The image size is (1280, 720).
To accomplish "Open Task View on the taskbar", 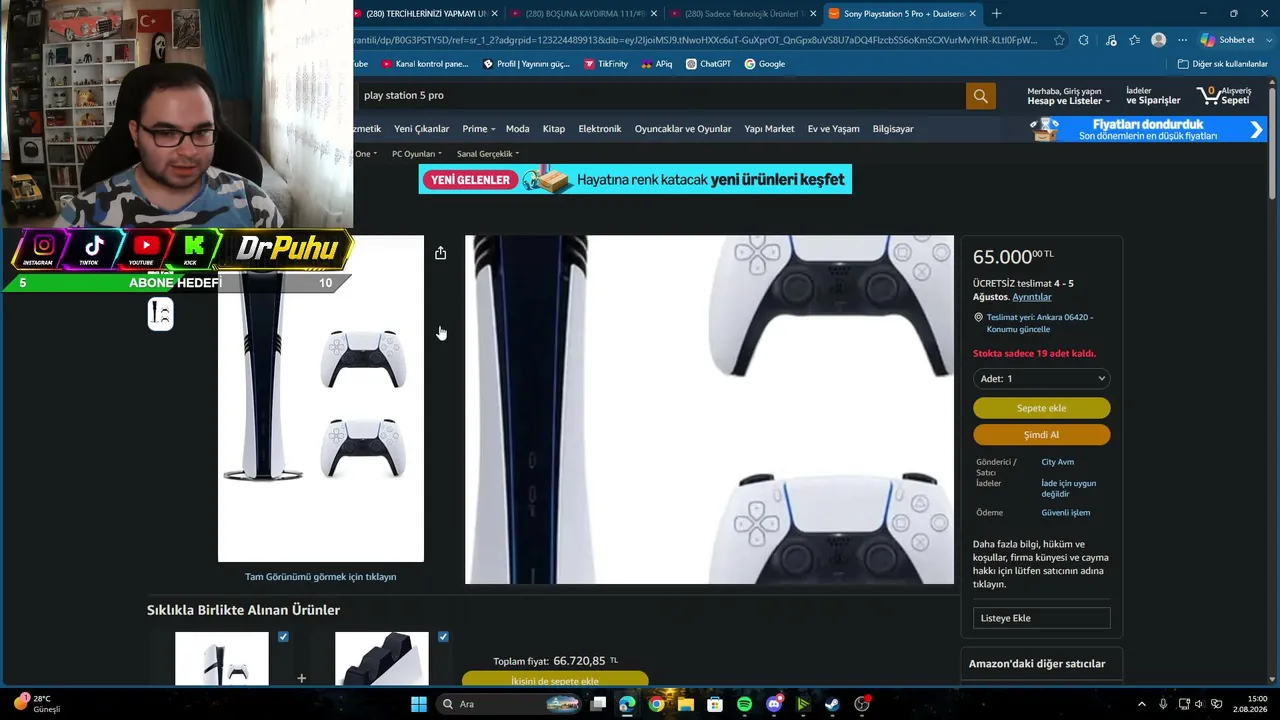I will pyautogui.click(x=598, y=704).
